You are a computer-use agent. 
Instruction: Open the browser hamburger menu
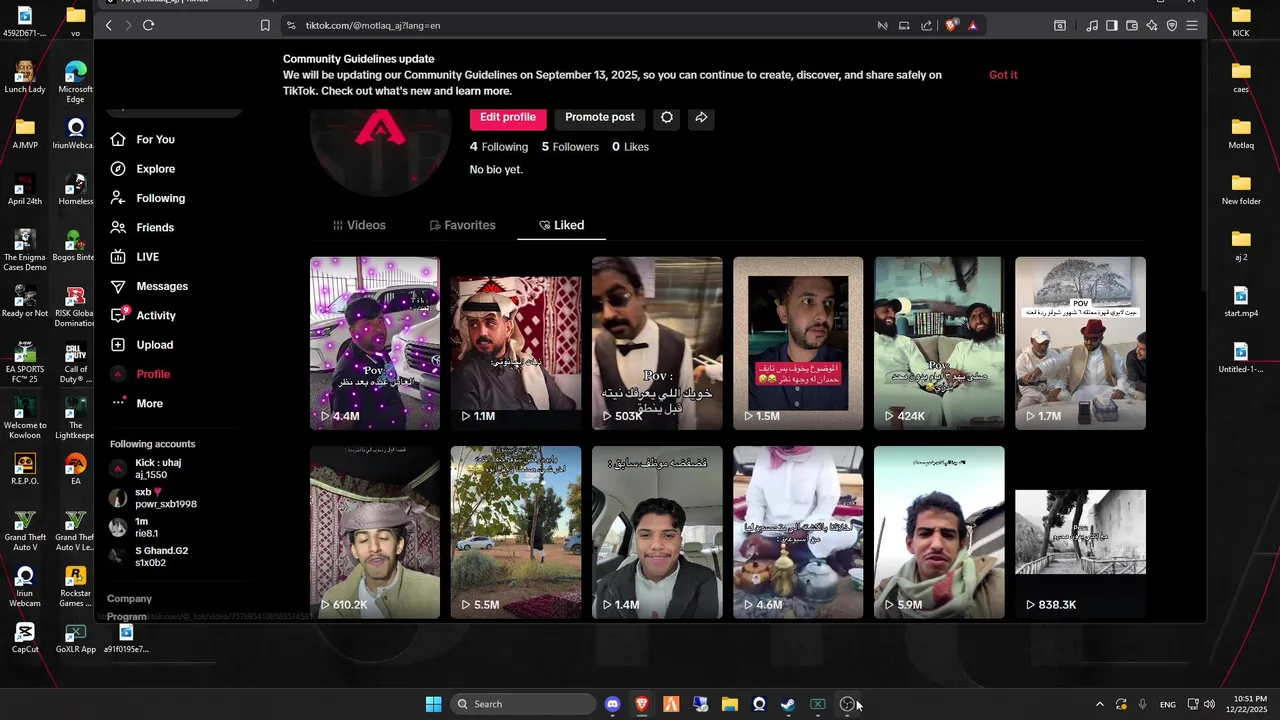pos(1192,25)
